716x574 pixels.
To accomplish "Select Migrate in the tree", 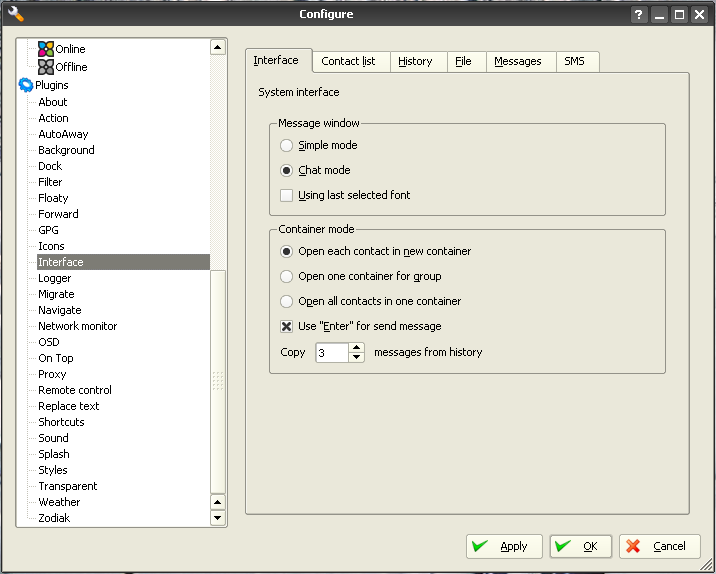I will (x=56, y=294).
